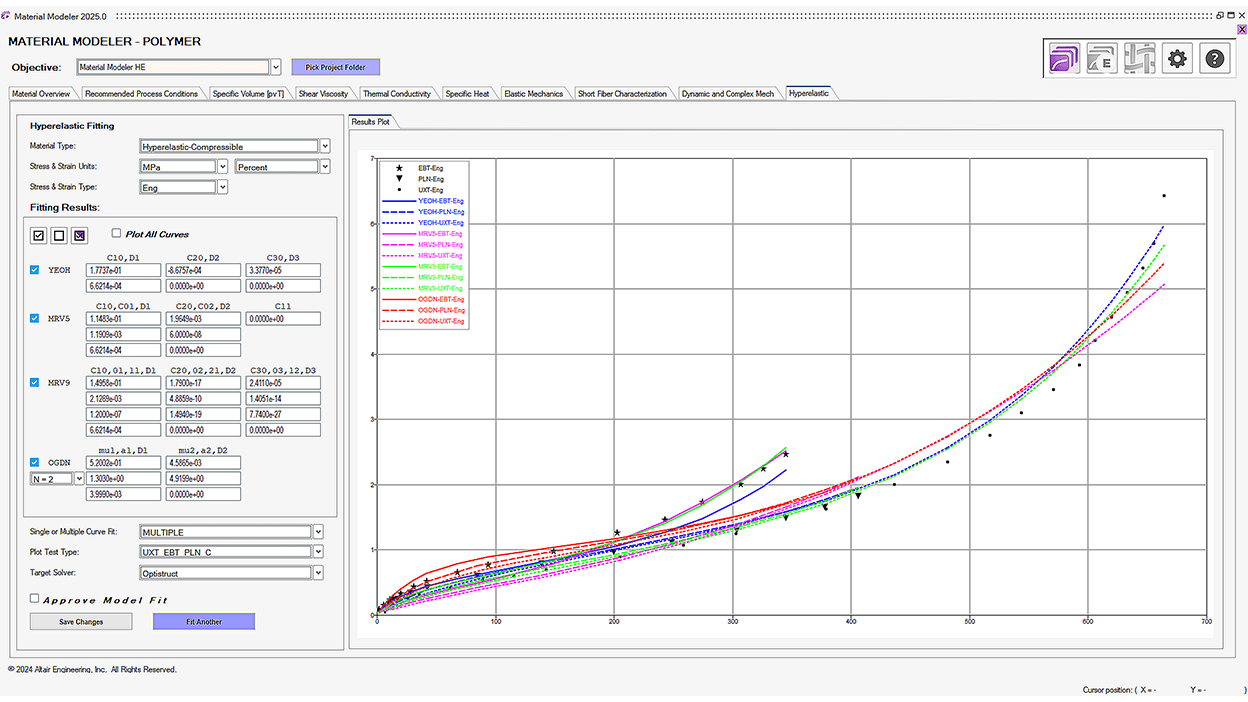
Task: Click the deselect-all empty box icon
Action: click(x=59, y=235)
